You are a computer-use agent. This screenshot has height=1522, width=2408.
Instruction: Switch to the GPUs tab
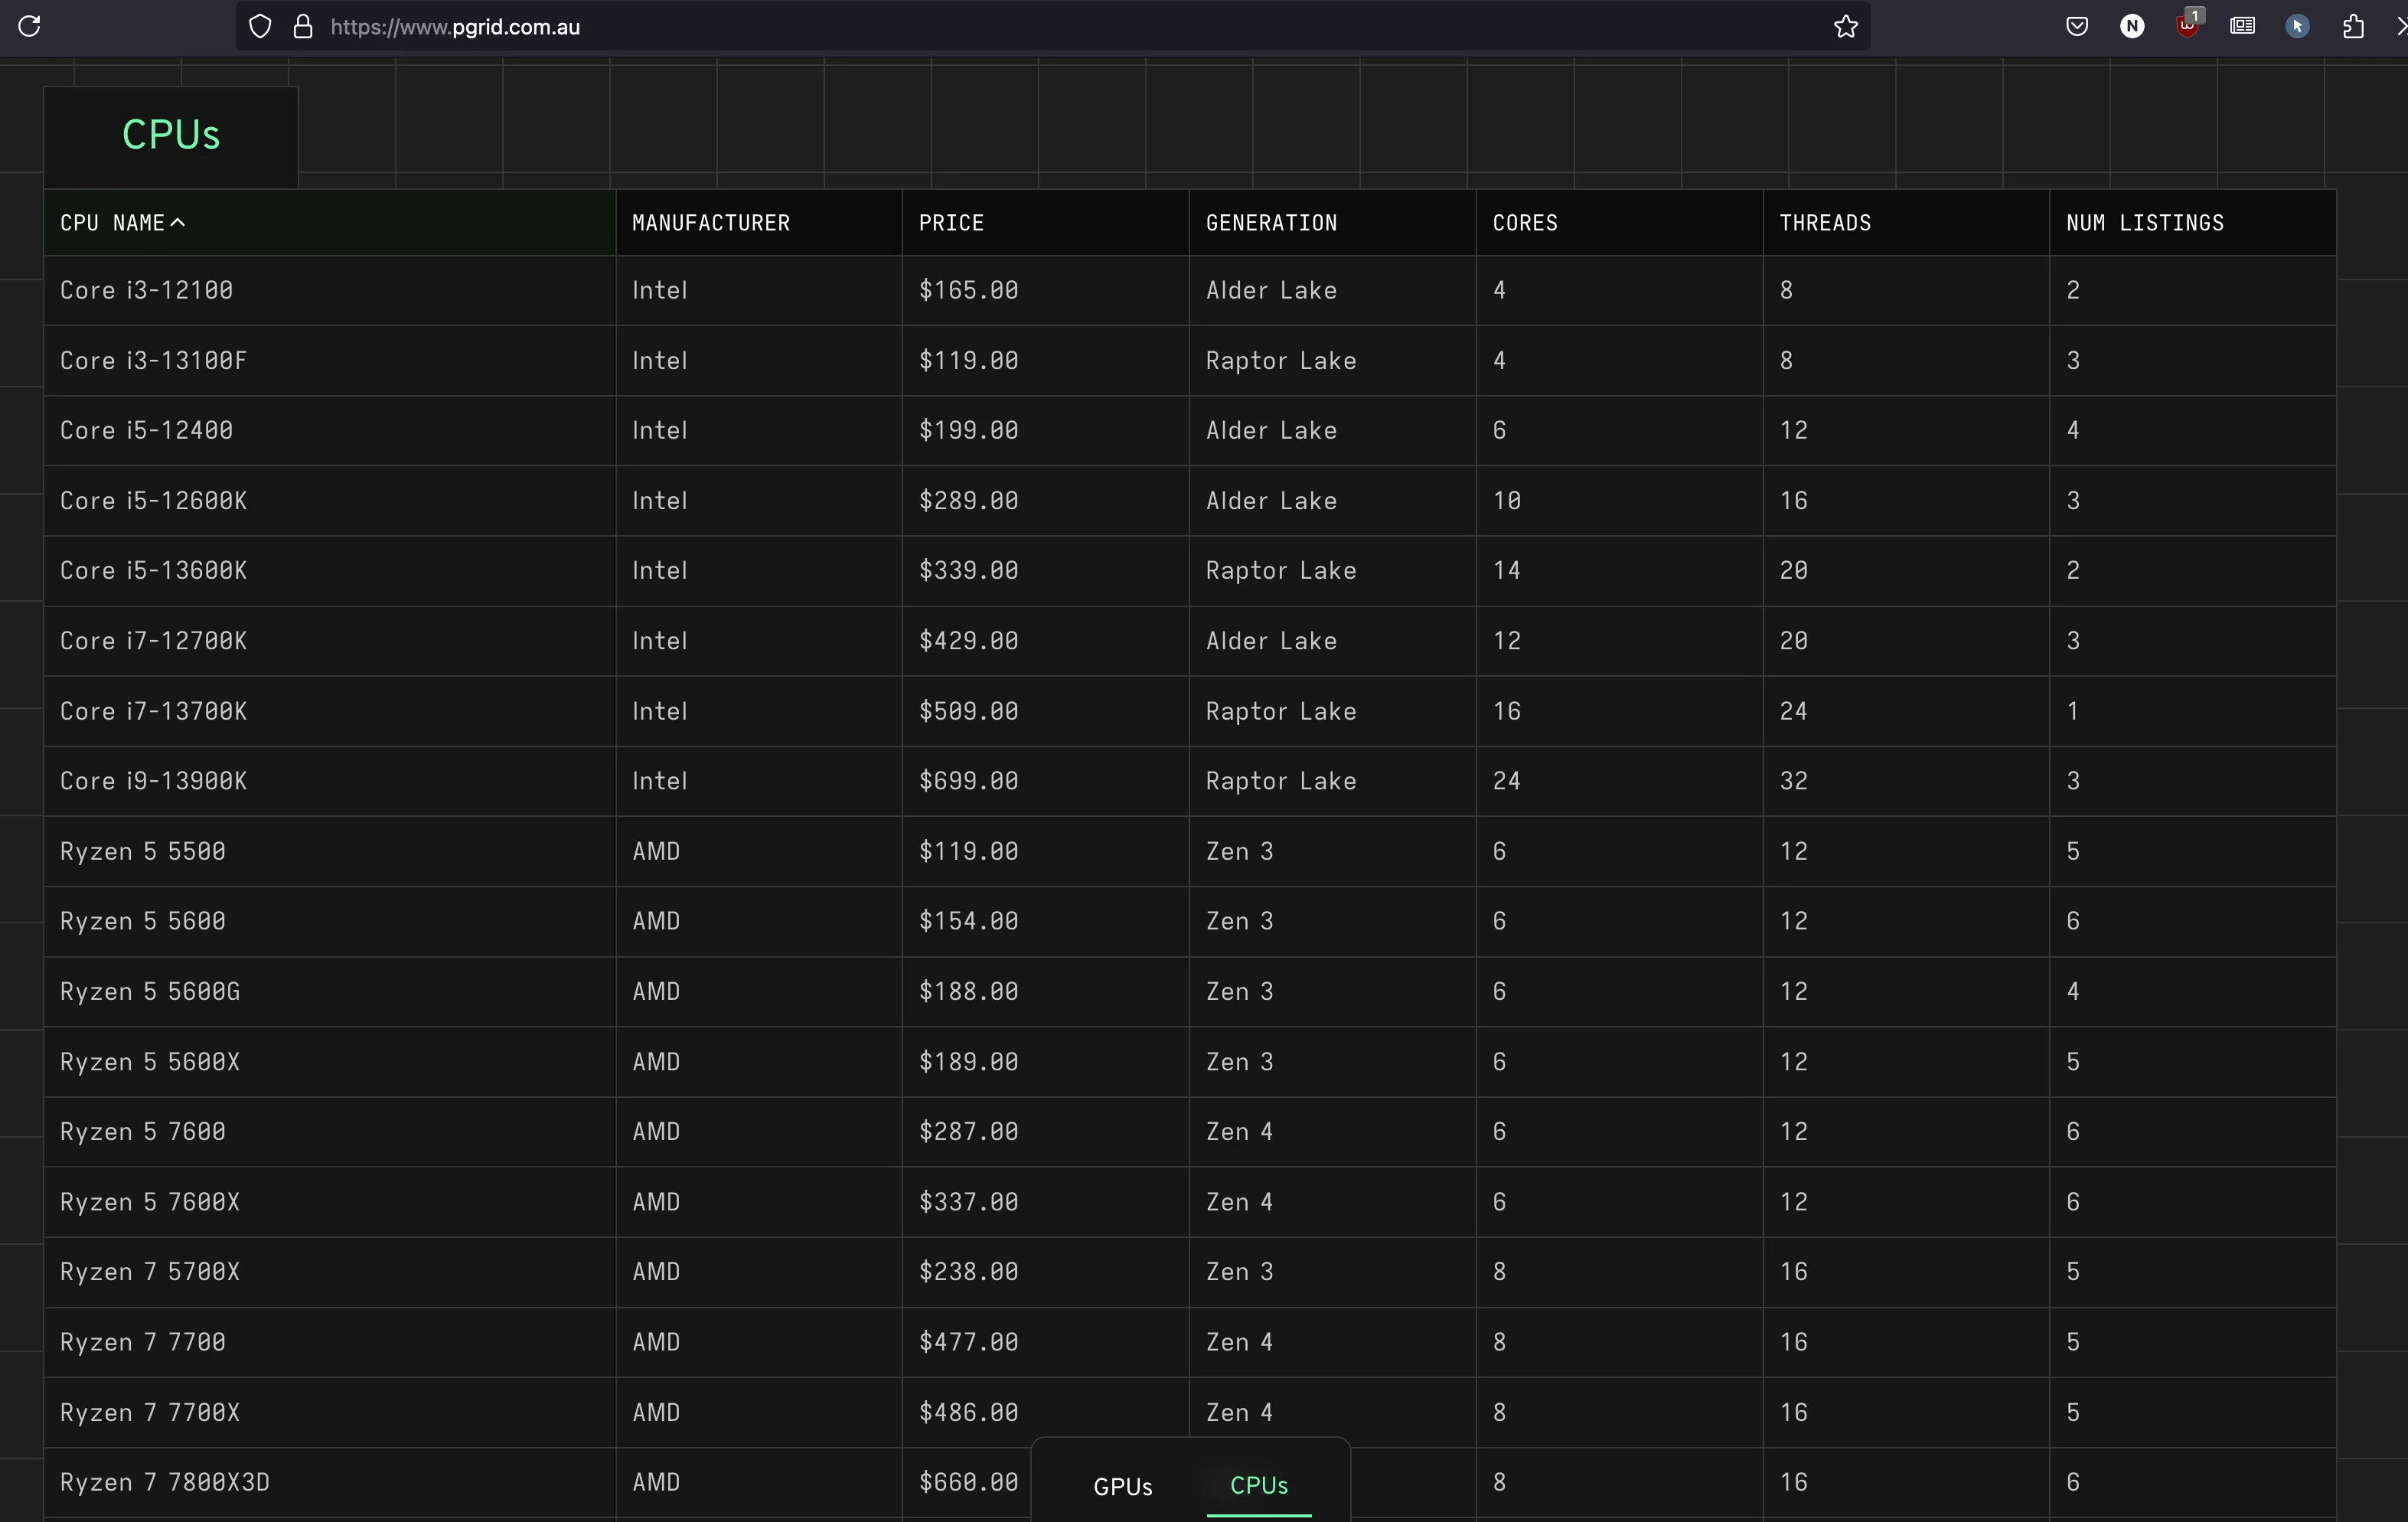click(x=1122, y=1486)
